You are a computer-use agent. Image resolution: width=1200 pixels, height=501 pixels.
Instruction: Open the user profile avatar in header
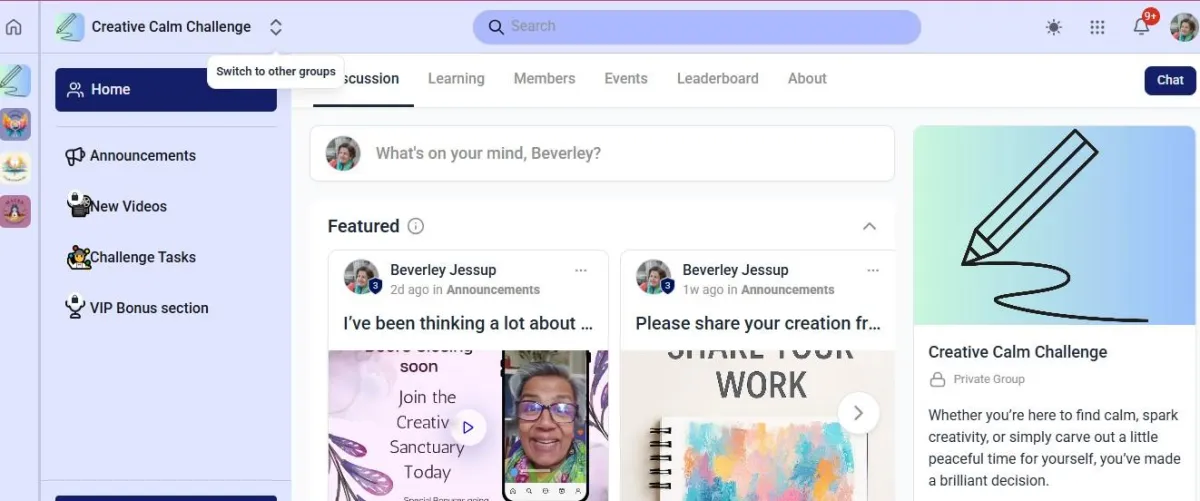point(1184,27)
